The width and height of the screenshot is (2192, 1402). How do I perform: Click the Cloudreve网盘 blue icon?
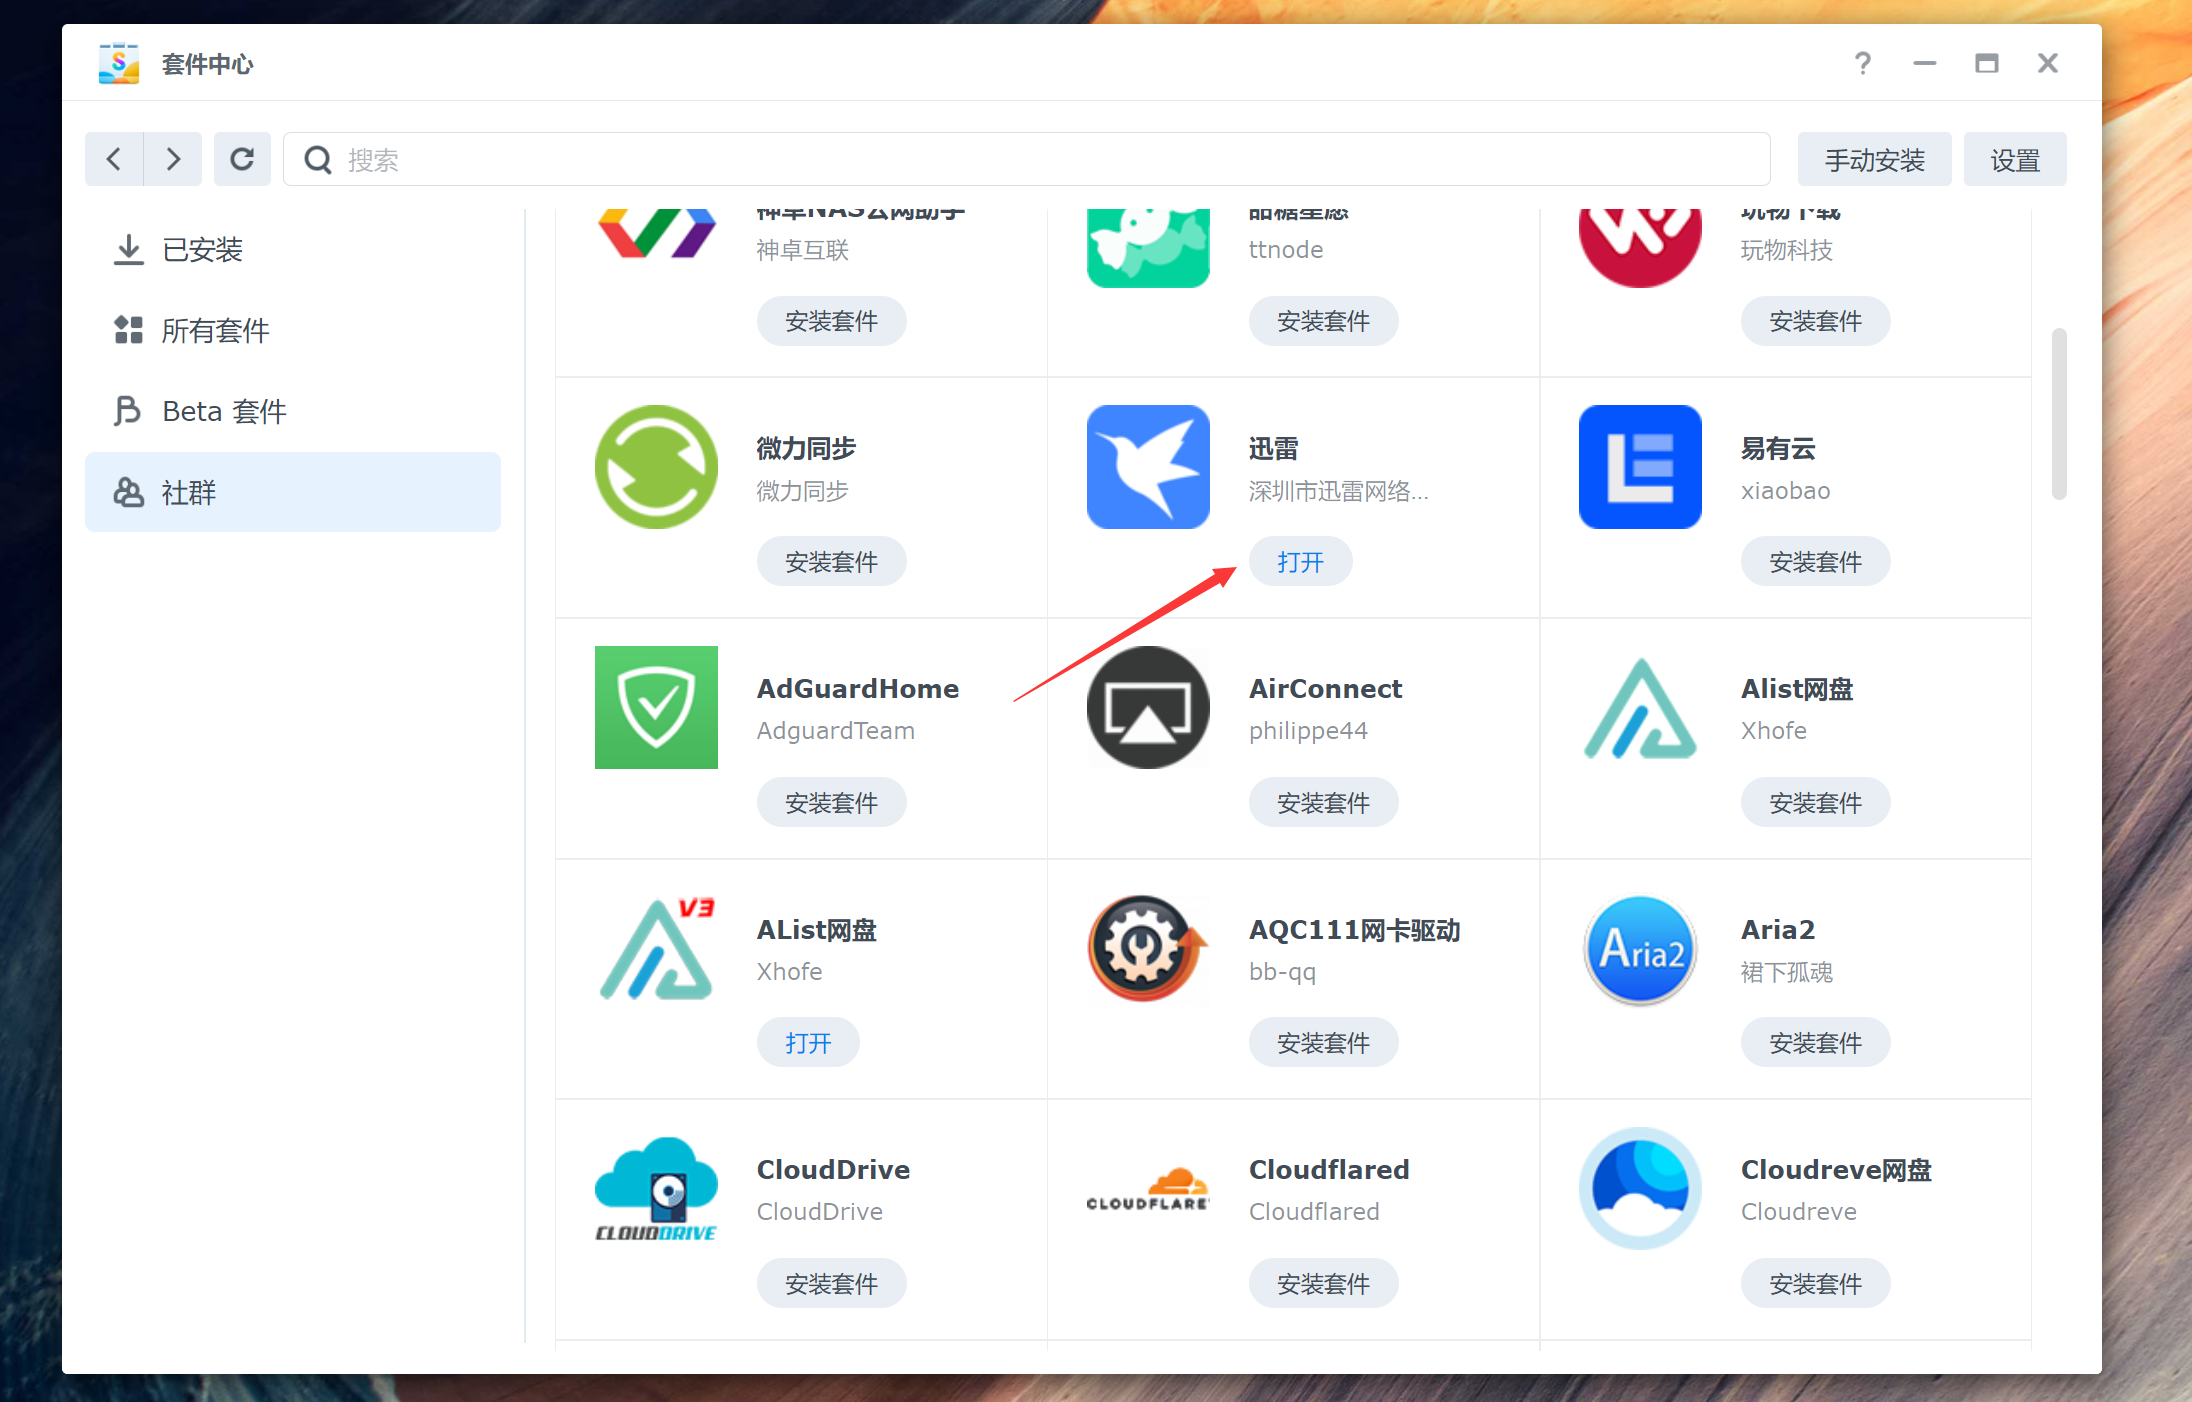click(1640, 1189)
